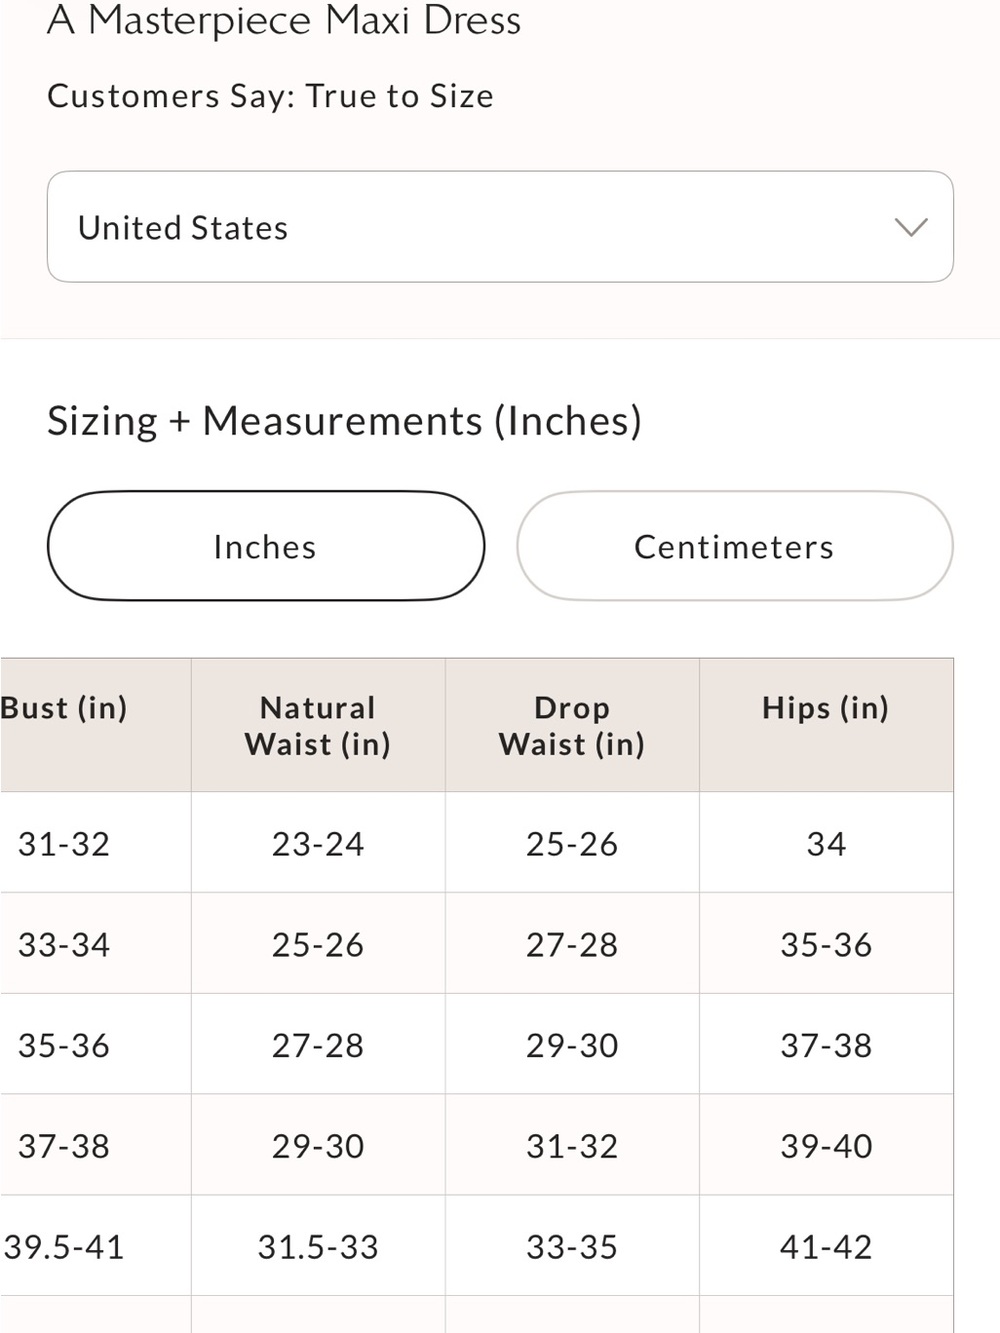Click the Sizing + Measurements (Inches) heading
Image resolution: width=1000 pixels, height=1333 pixels.
coord(344,421)
